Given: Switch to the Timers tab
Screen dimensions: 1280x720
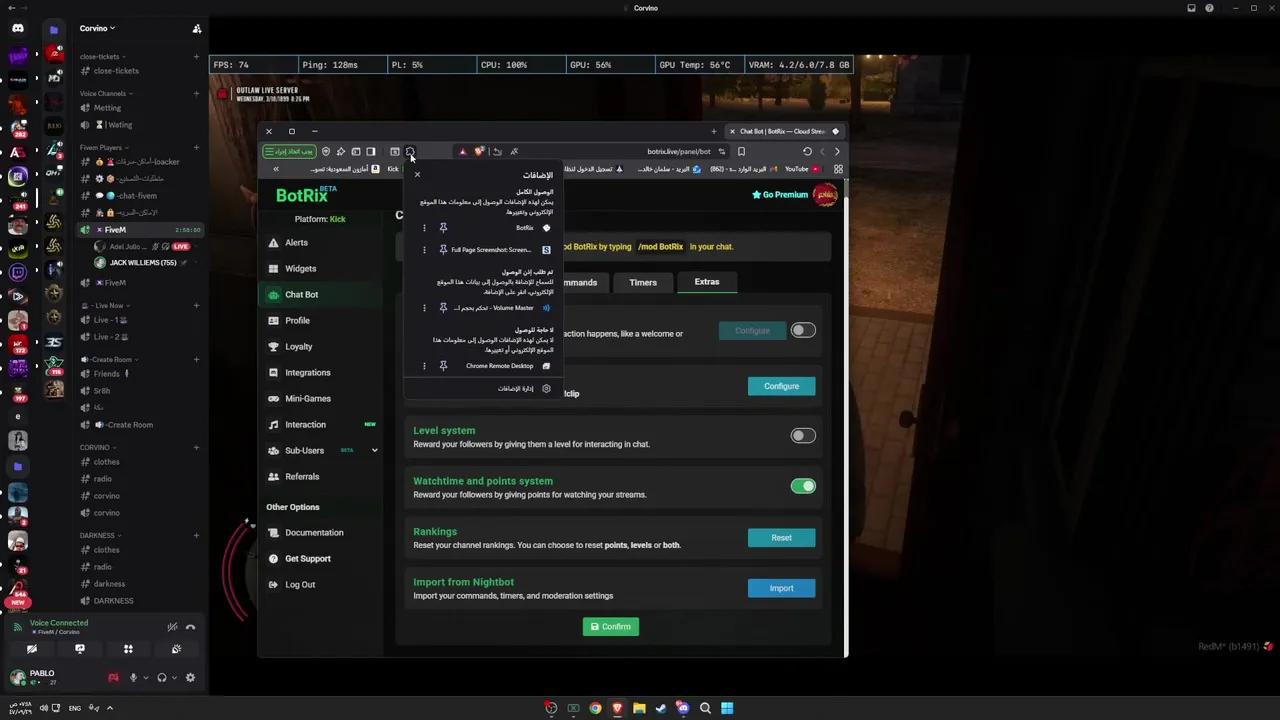Looking at the screenshot, I should coord(643,282).
